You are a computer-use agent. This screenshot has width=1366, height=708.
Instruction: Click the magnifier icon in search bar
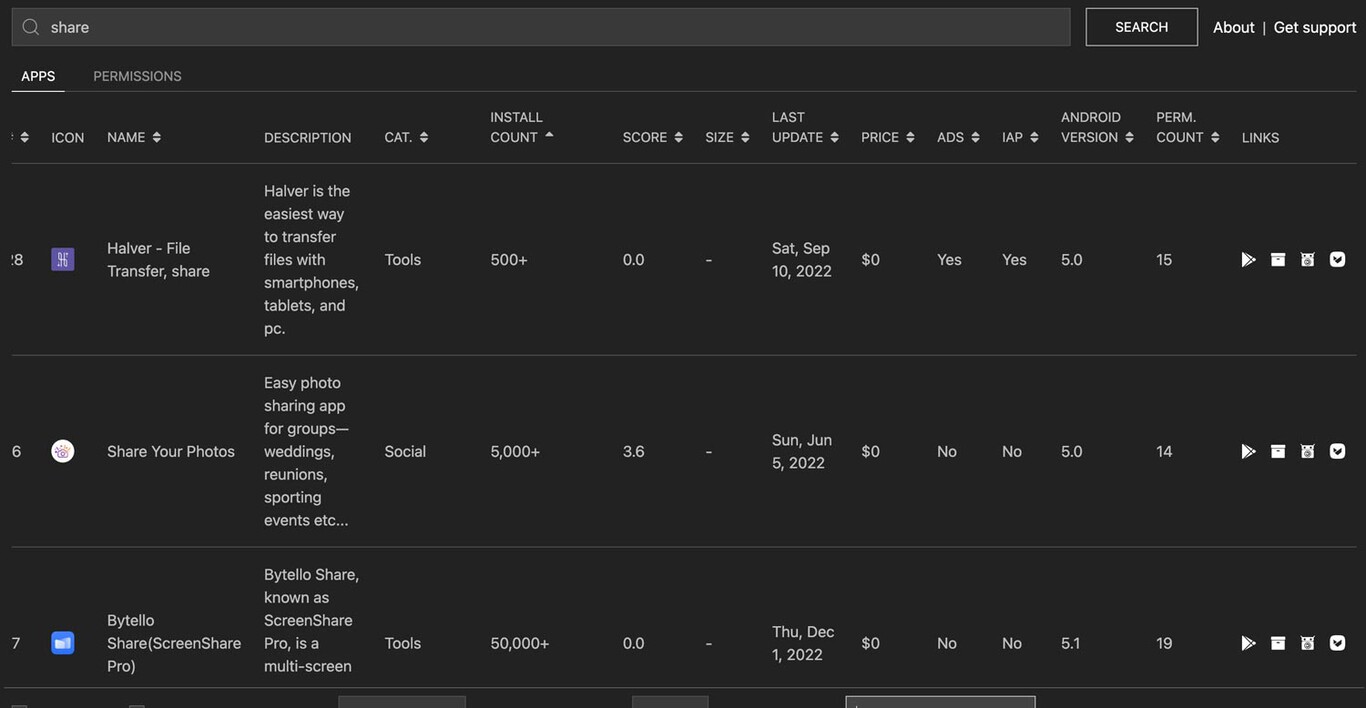click(31, 27)
